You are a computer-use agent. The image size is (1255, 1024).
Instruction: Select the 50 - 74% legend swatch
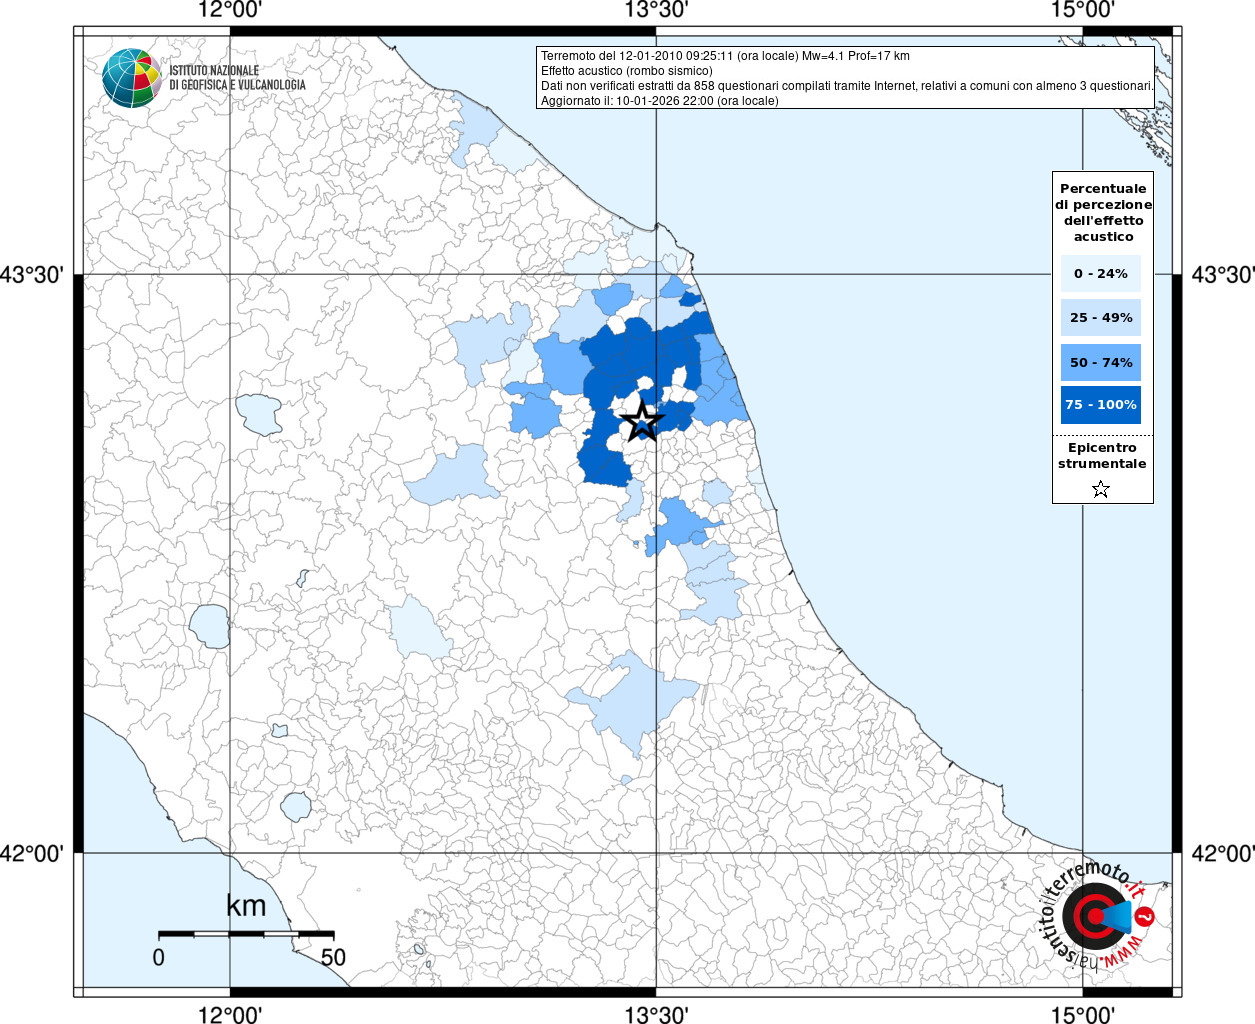pos(1100,362)
